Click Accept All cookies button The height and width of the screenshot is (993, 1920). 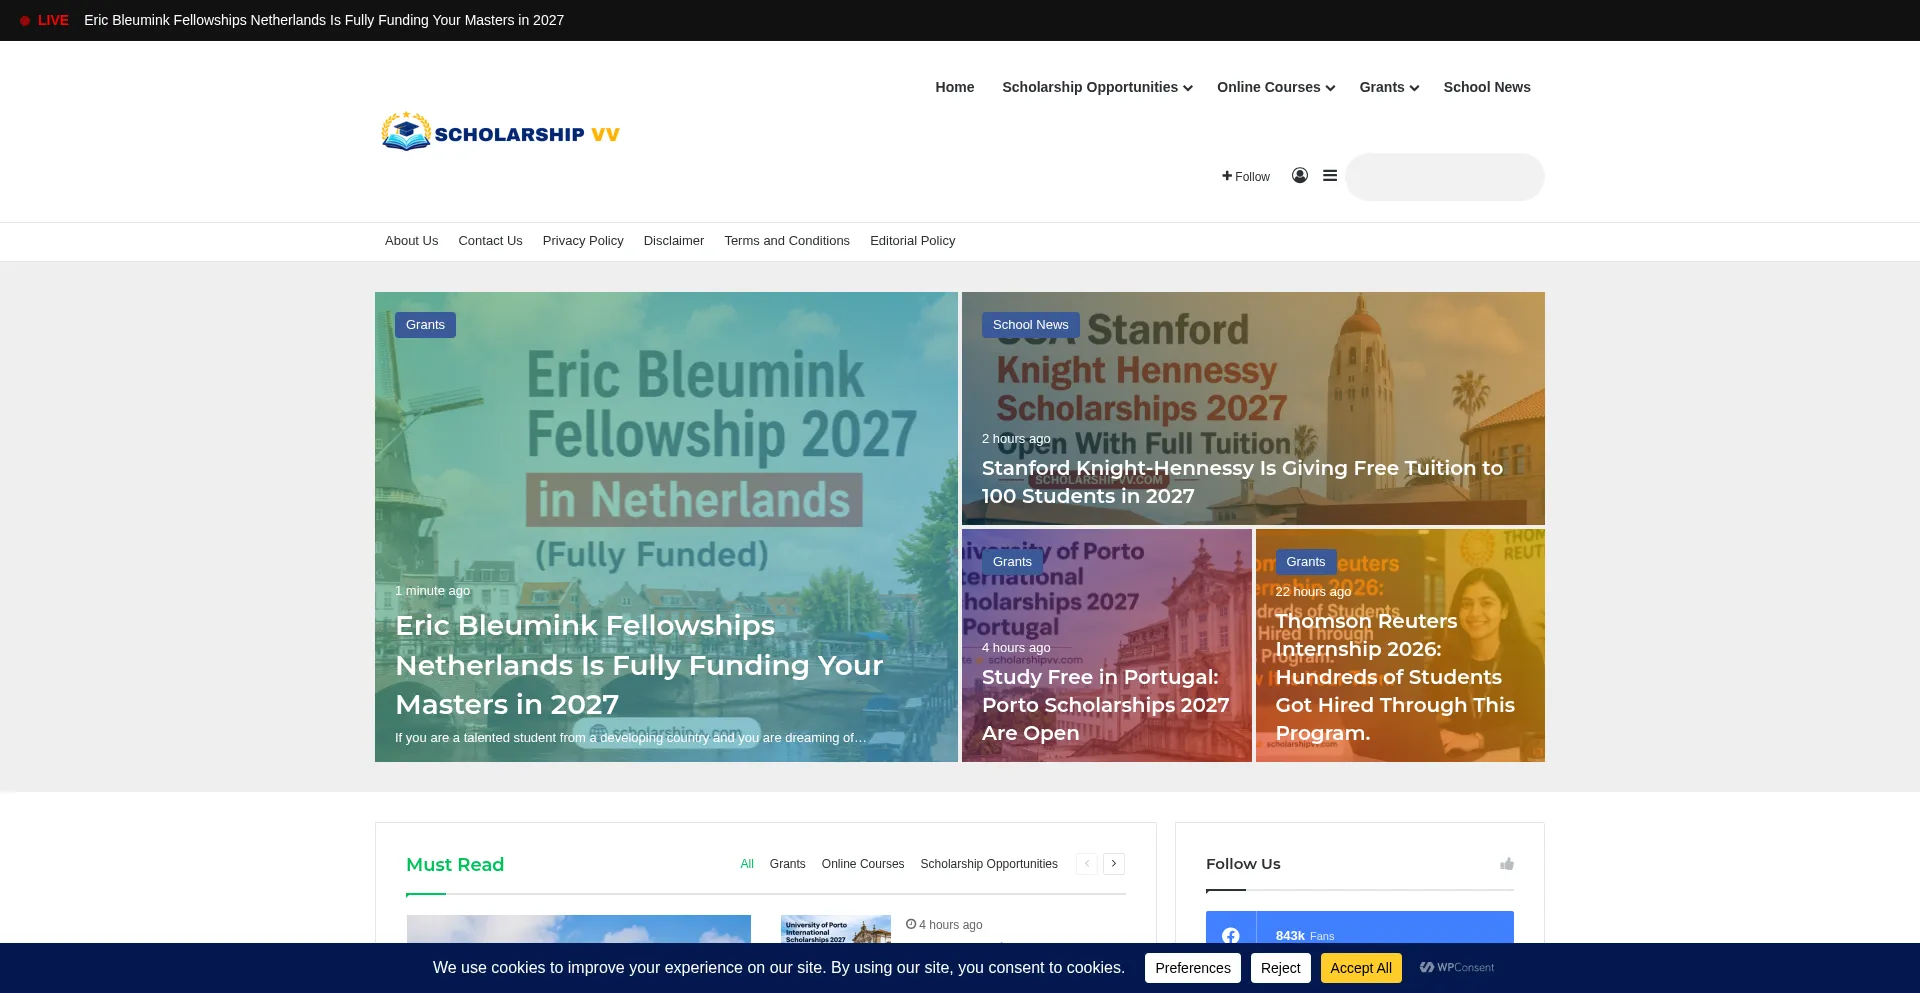[1361, 968]
